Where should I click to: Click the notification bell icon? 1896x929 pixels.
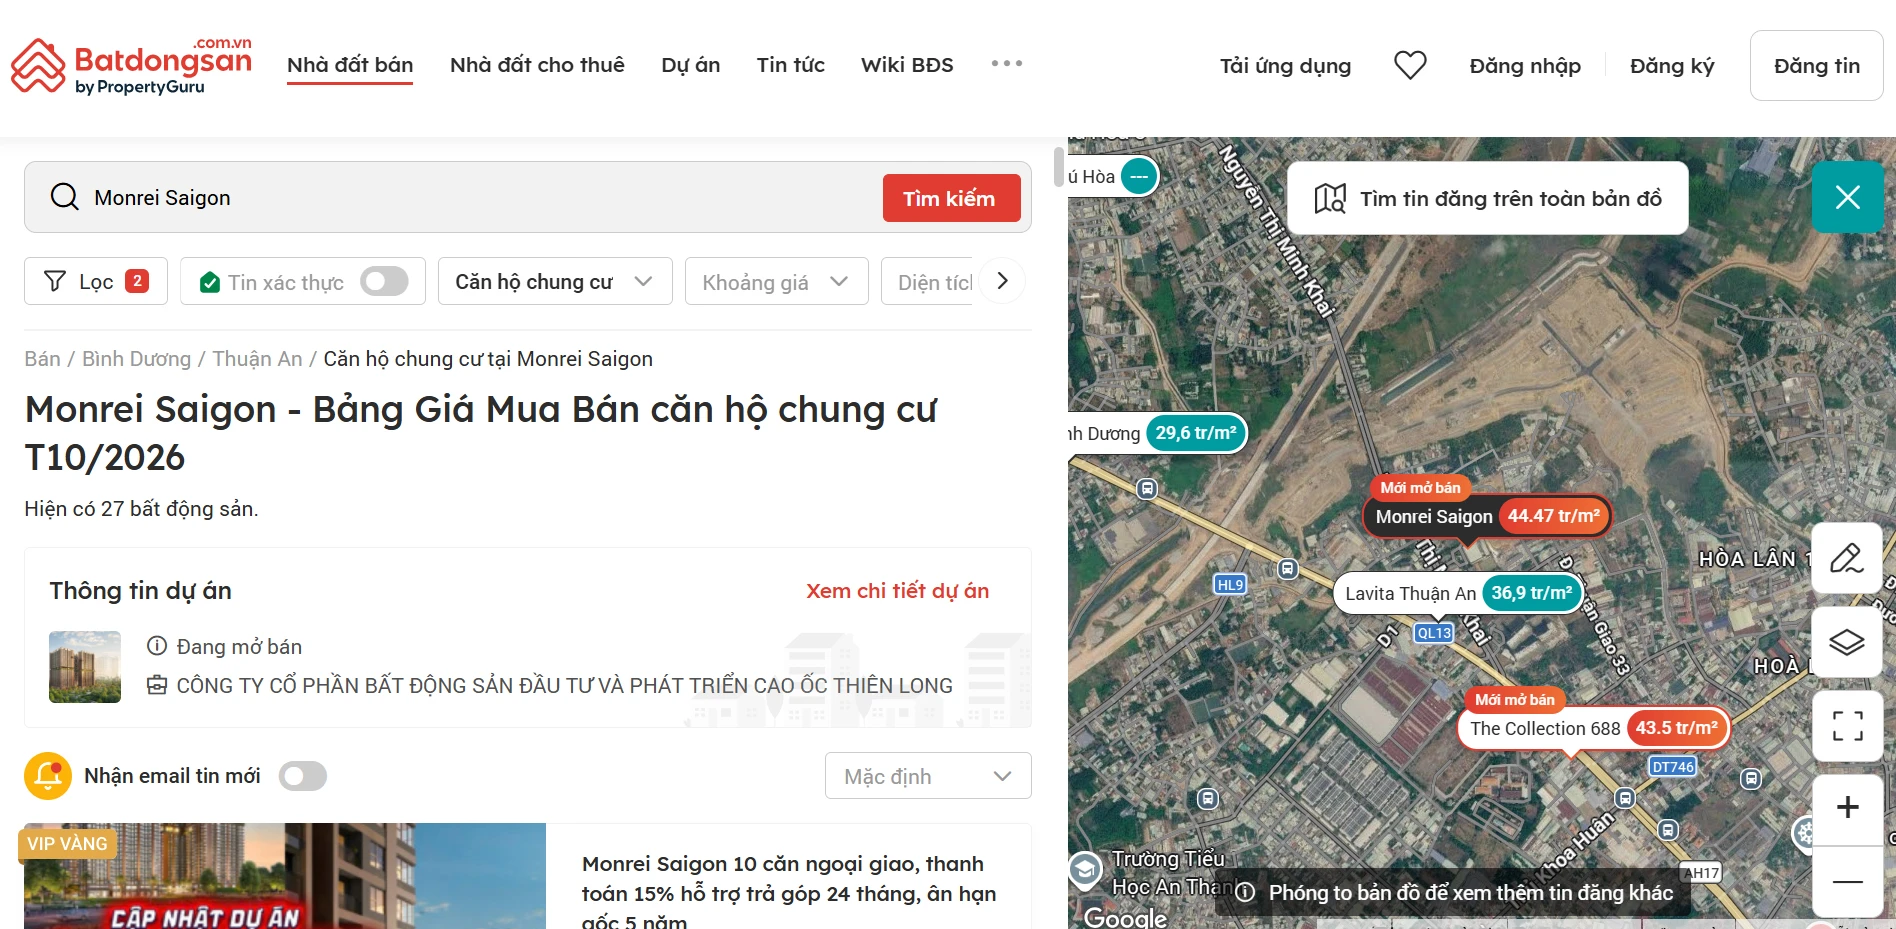pyautogui.click(x=48, y=776)
